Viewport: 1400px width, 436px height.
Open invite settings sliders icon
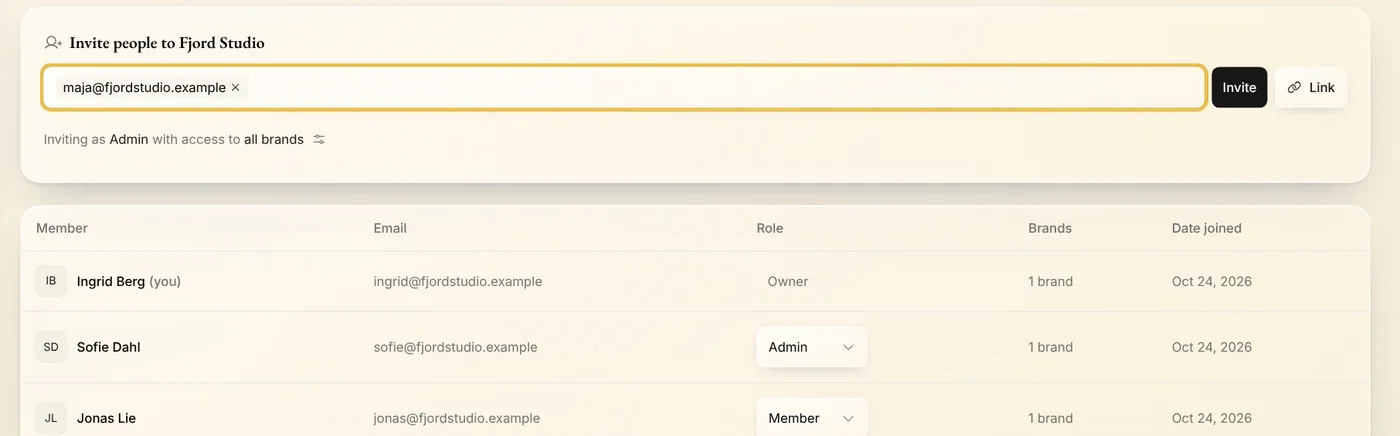click(319, 140)
